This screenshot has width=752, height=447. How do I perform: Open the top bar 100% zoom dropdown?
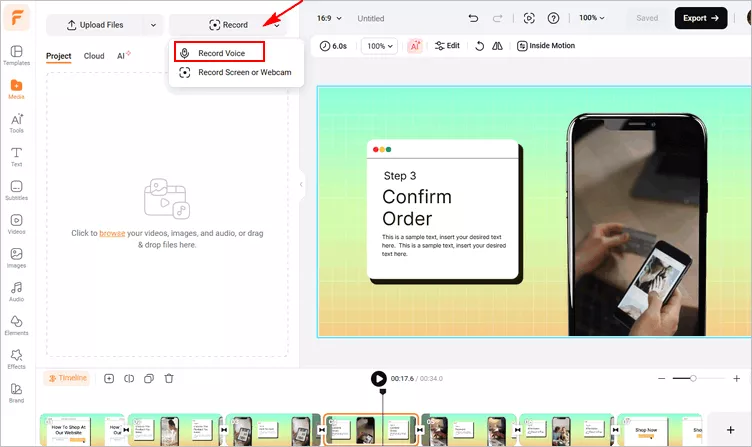[591, 18]
